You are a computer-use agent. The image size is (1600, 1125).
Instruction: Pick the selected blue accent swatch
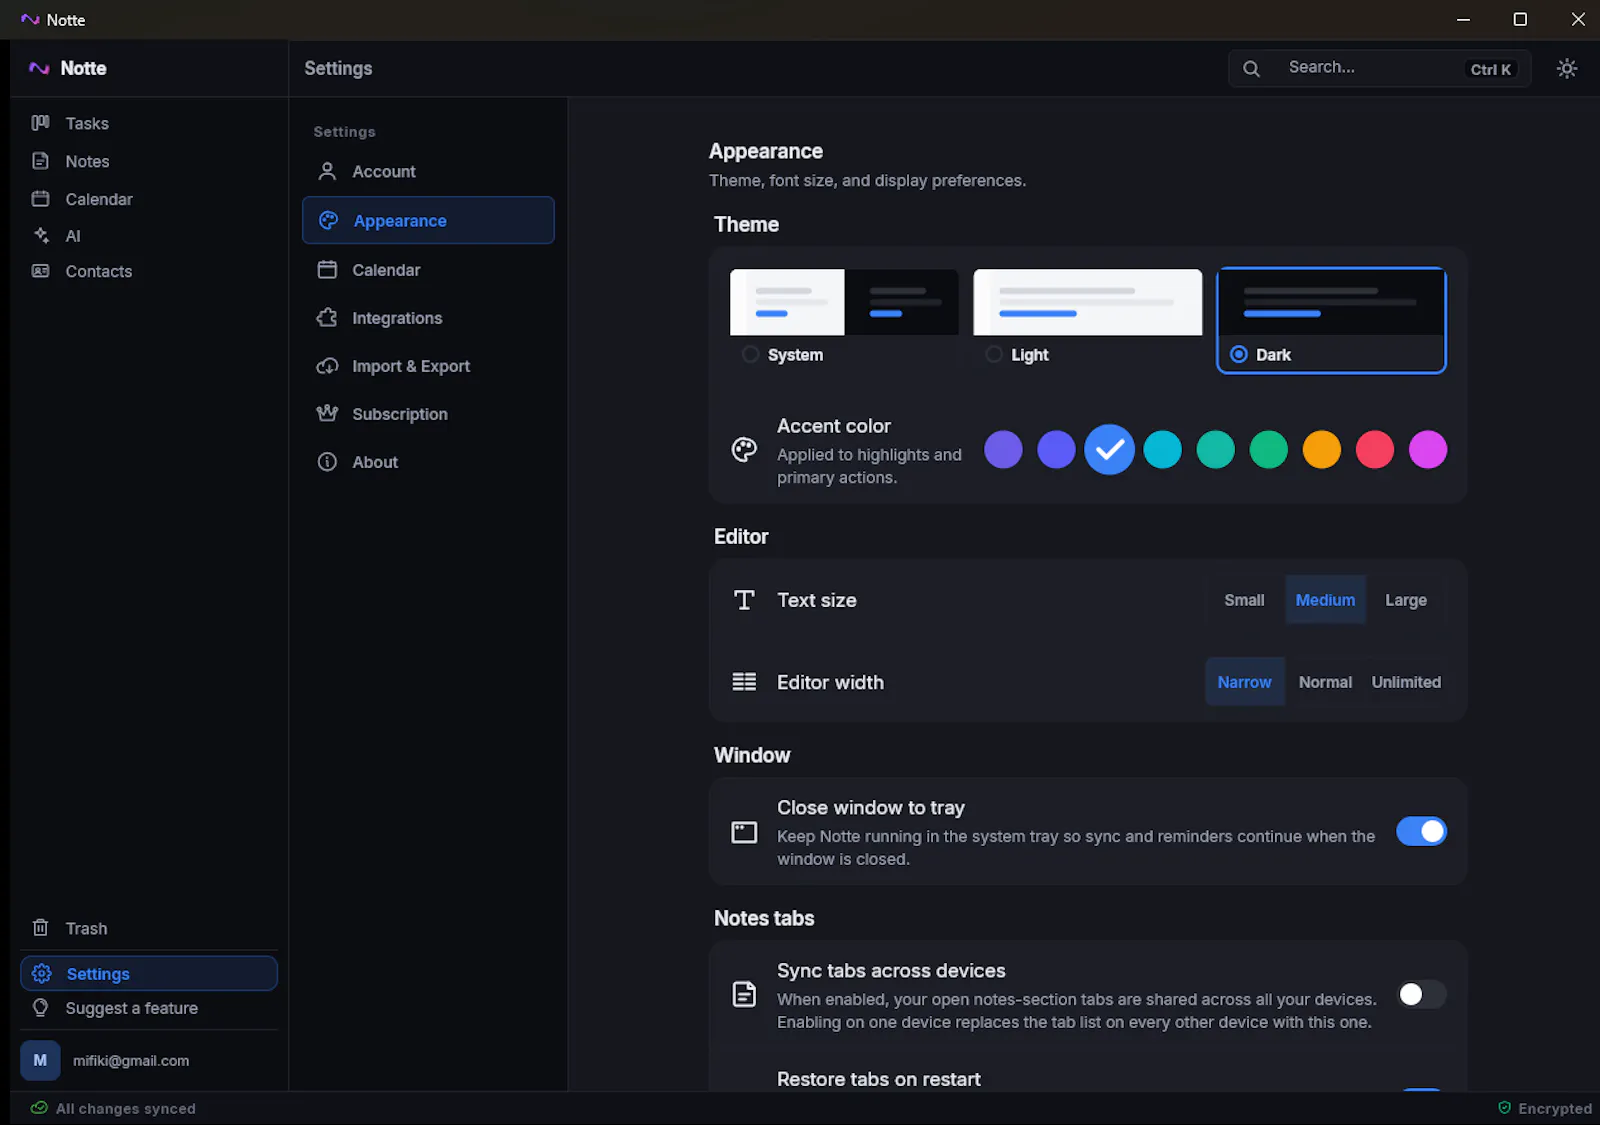point(1109,450)
